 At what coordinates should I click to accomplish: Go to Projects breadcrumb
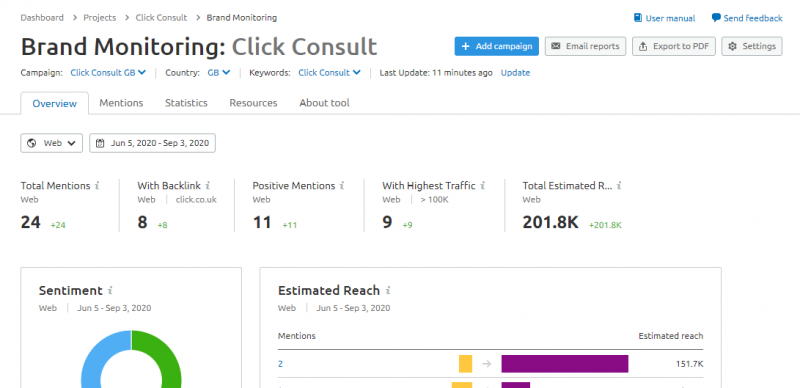point(99,18)
